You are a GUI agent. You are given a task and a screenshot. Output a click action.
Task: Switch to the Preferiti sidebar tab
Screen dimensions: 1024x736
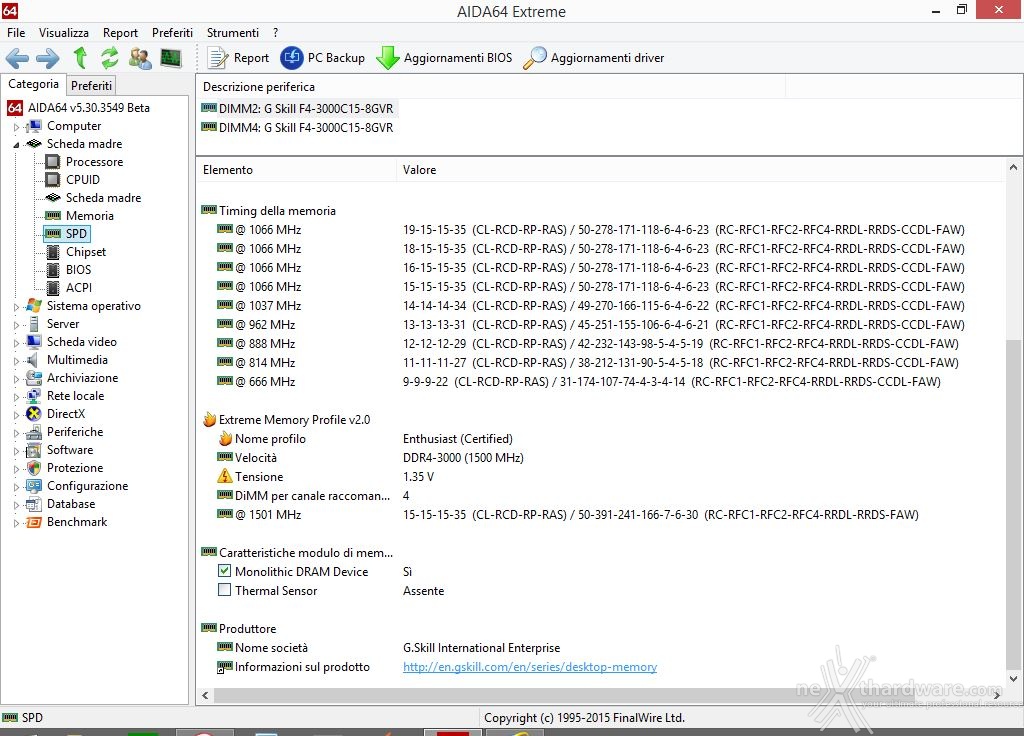click(91, 86)
